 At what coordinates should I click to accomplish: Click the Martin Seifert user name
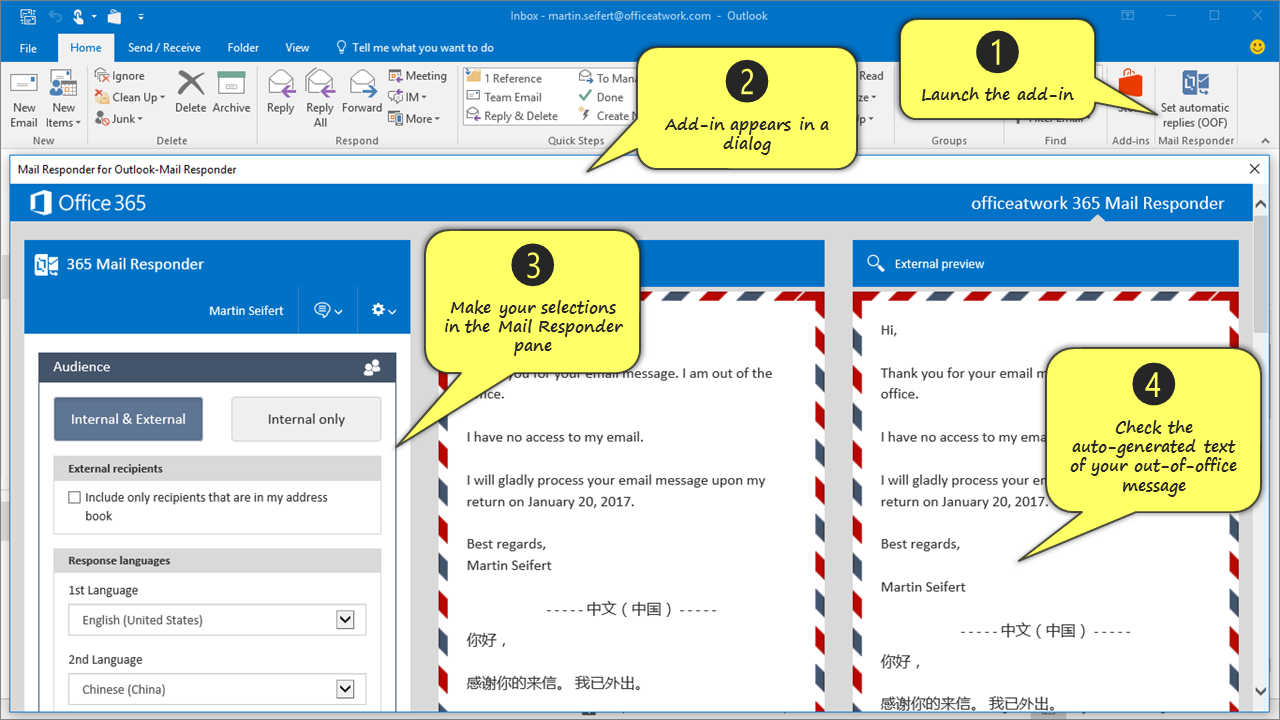pyautogui.click(x=246, y=311)
